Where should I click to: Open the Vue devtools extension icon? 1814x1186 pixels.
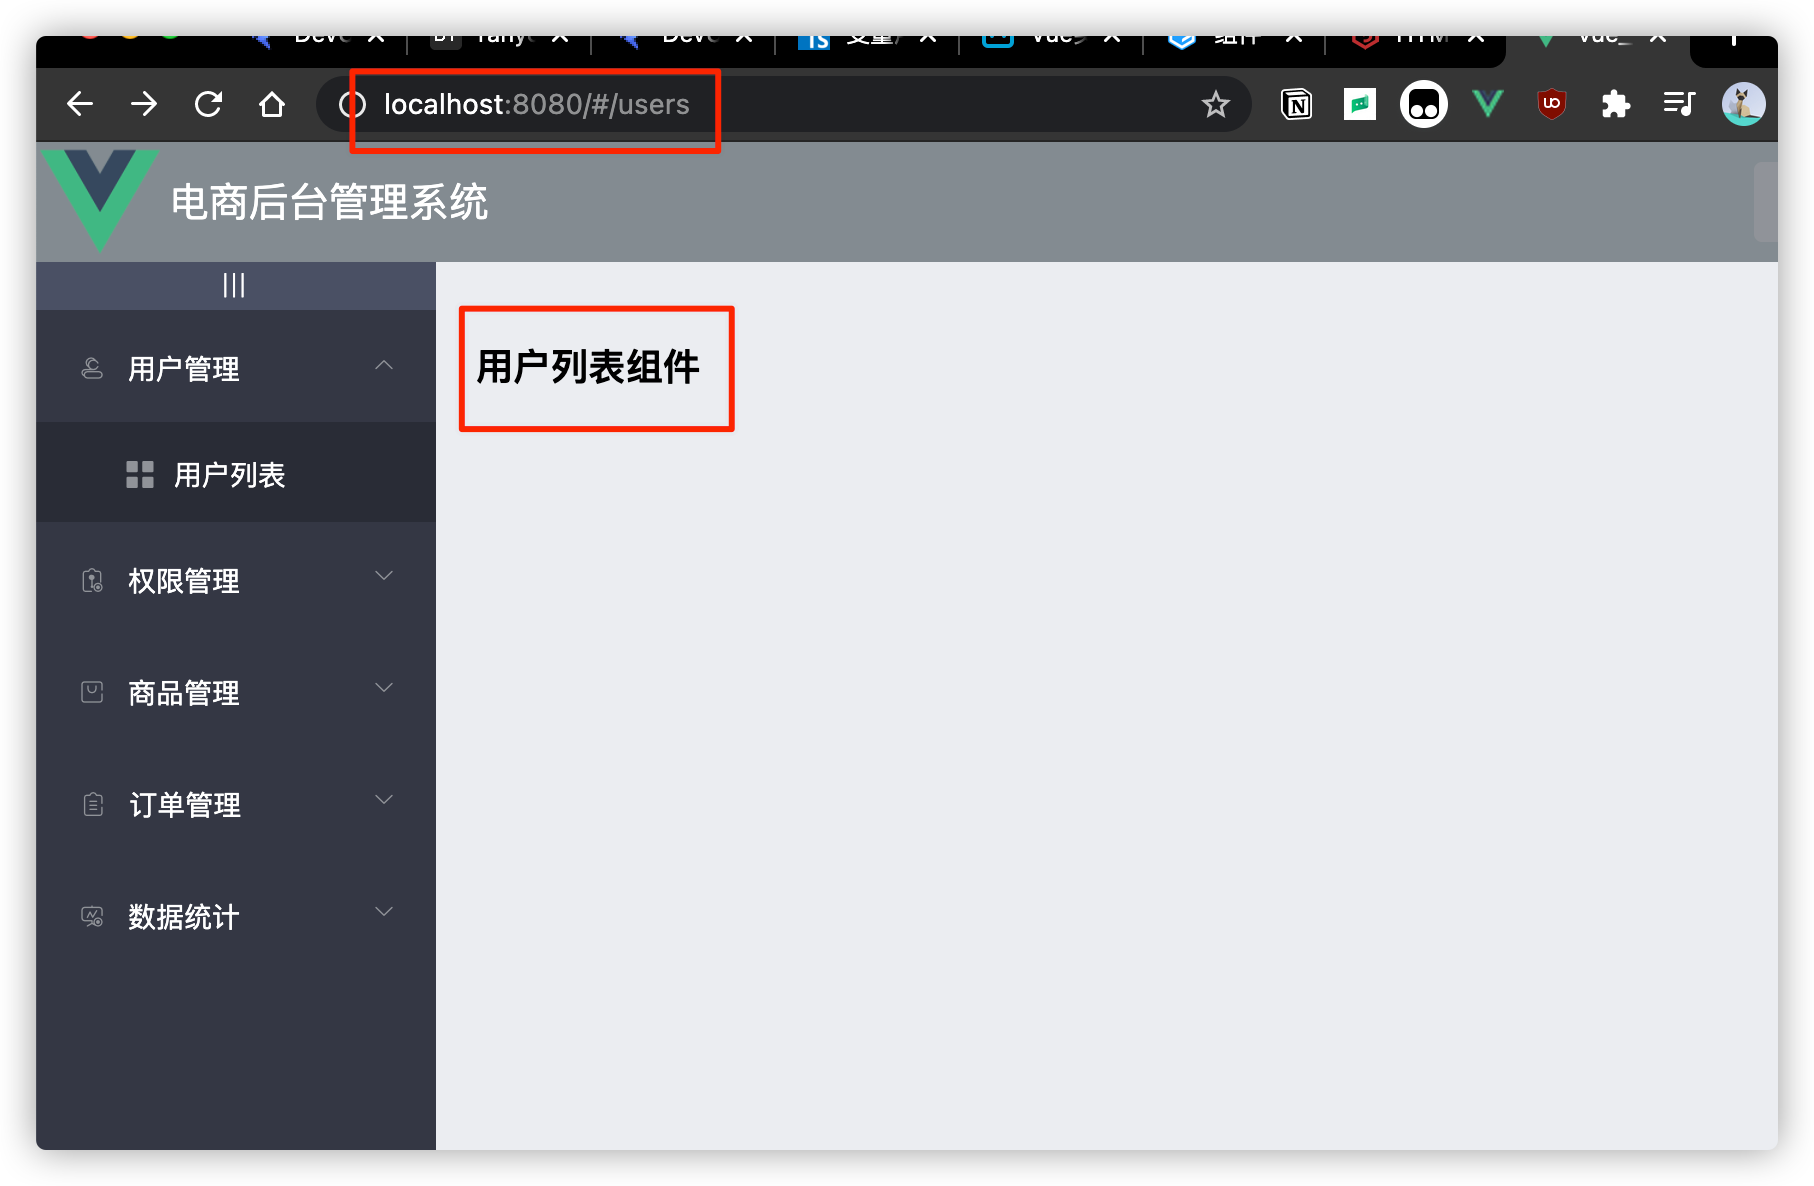click(x=1488, y=104)
